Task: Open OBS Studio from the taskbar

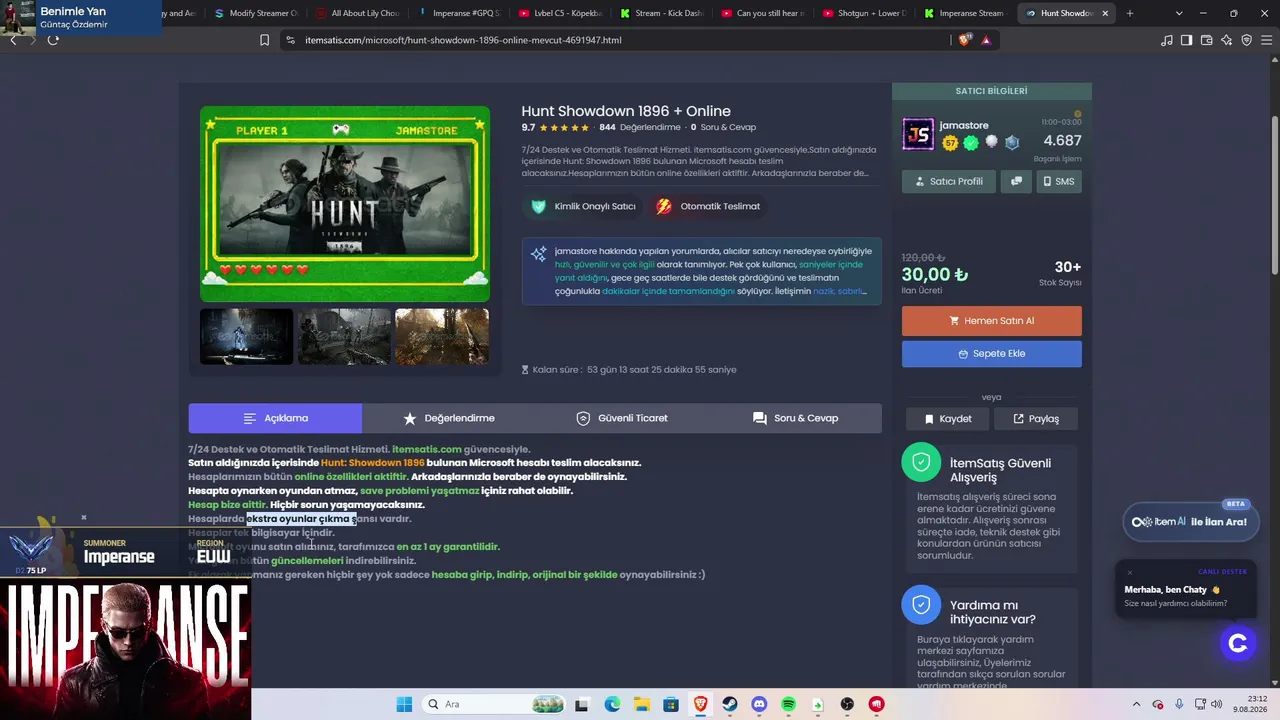Action: [847, 704]
